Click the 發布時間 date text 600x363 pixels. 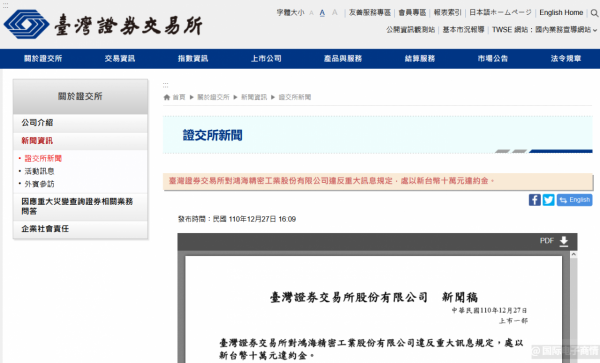pos(237,219)
